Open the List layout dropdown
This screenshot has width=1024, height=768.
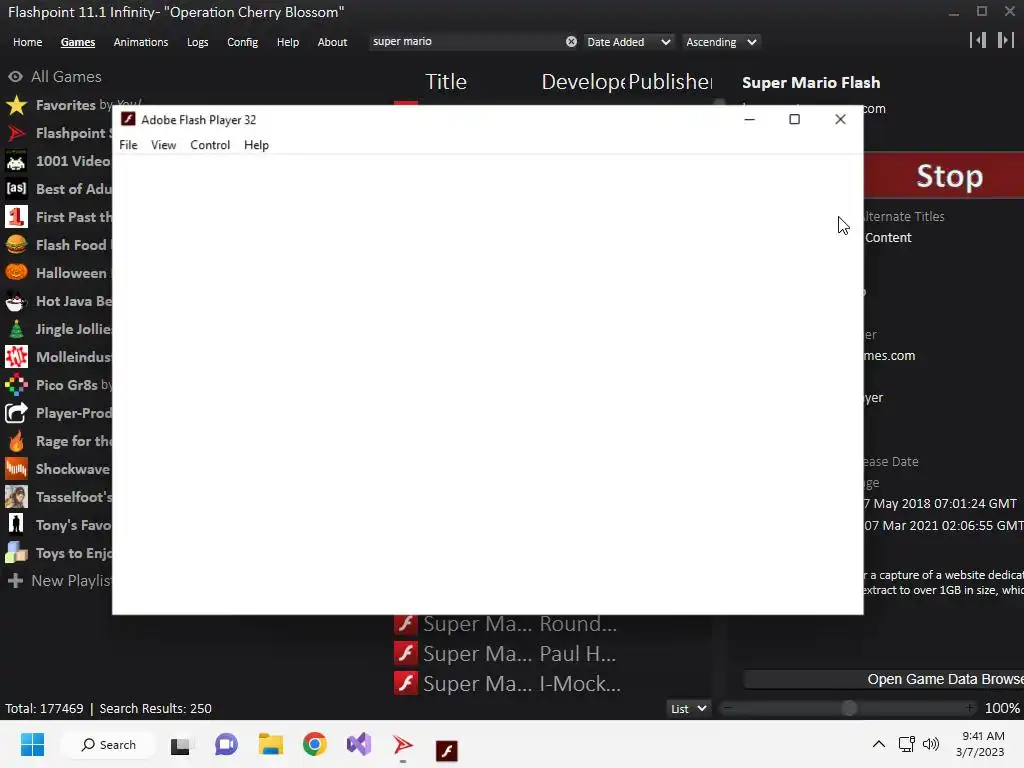click(688, 709)
